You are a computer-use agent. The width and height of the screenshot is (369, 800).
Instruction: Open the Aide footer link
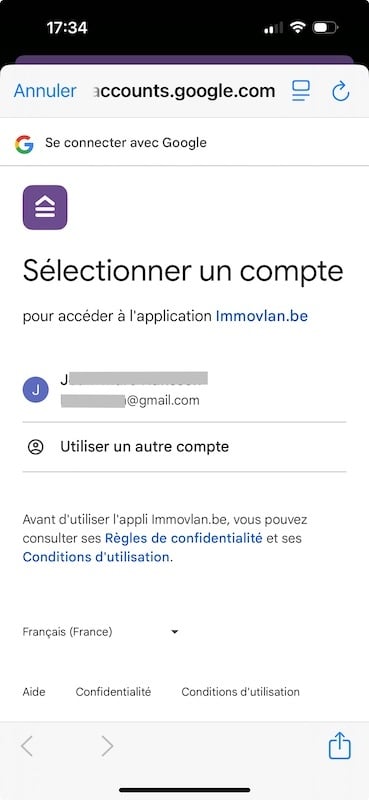tap(34, 692)
